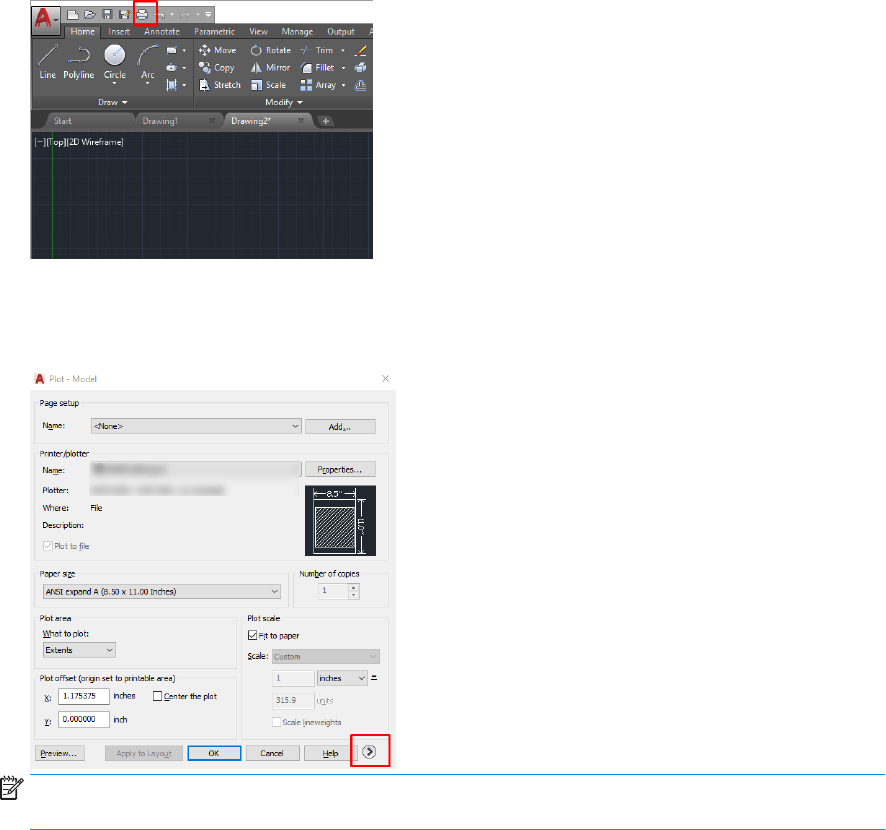
Task: Click the Preview... button
Action: [x=60, y=753]
